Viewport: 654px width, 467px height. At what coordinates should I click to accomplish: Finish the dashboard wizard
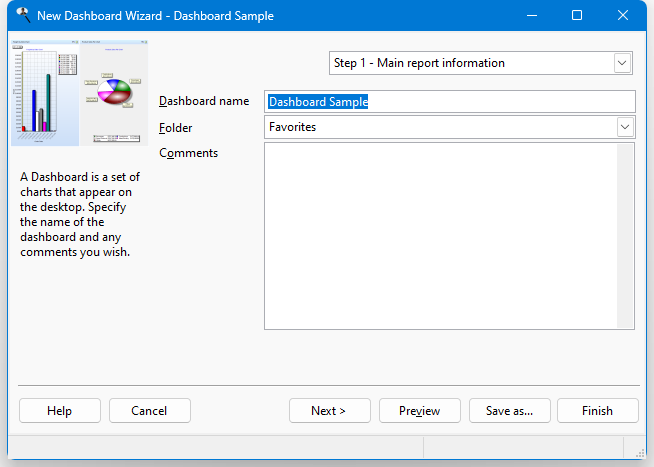click(598, 411)
